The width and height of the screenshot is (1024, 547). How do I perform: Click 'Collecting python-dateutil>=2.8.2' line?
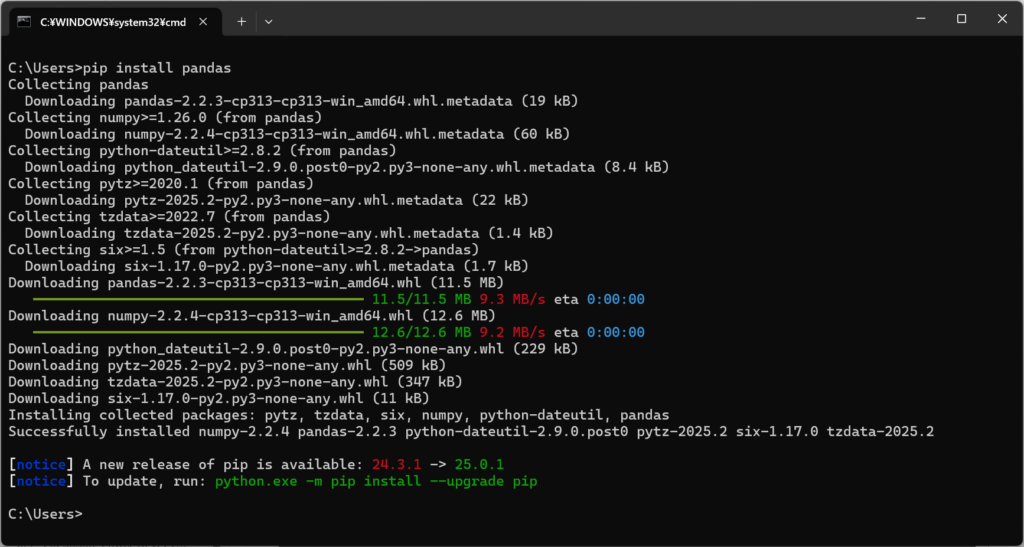pos(202,151)
